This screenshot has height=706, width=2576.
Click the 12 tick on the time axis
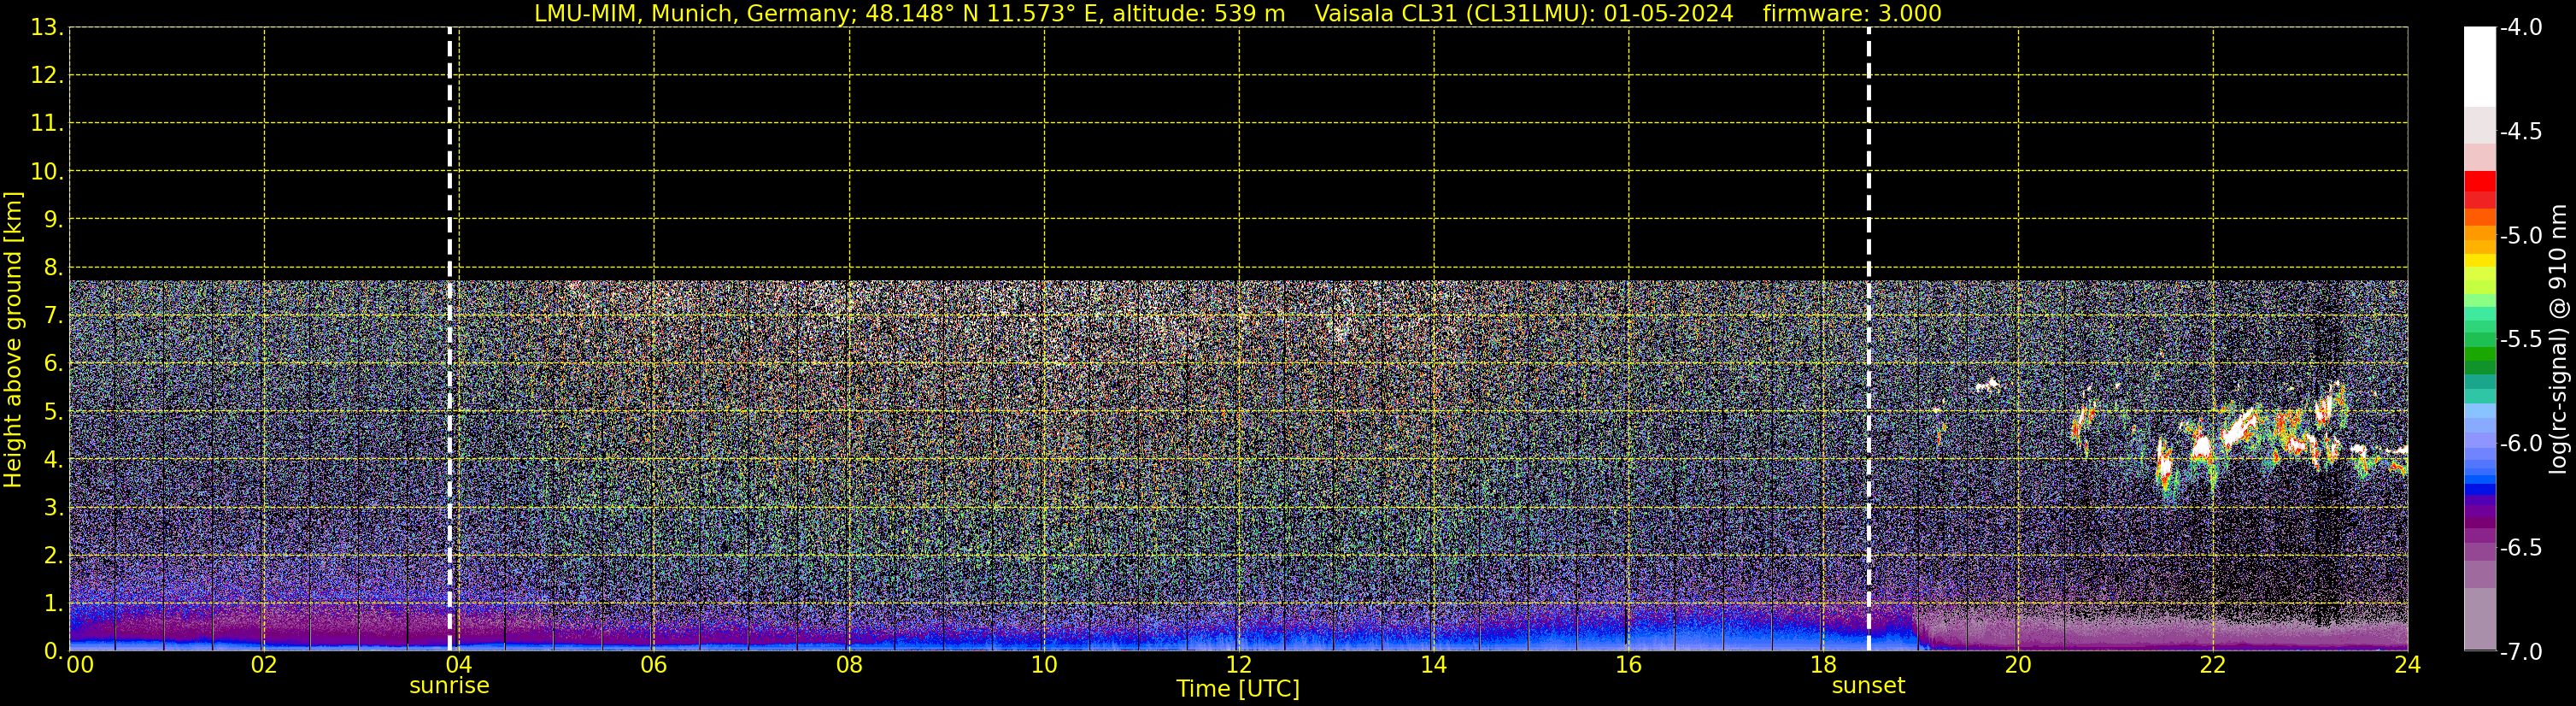(x=1238, y=665)
